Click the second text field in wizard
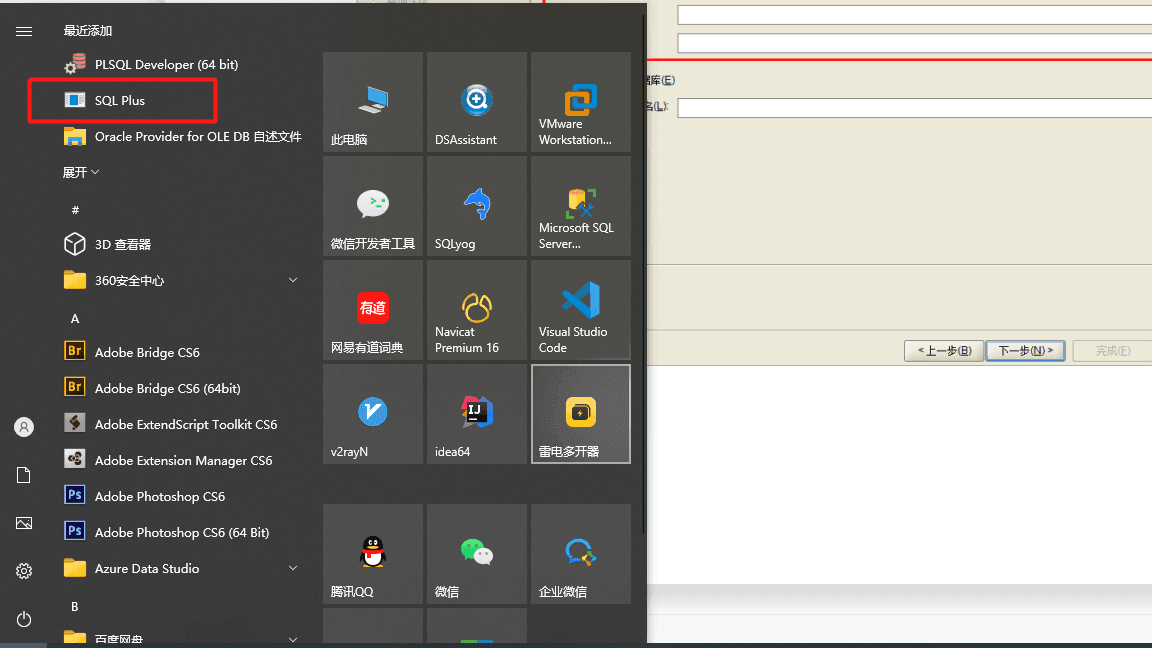This screenshot has height=648, width=1152. click(915, 43)
